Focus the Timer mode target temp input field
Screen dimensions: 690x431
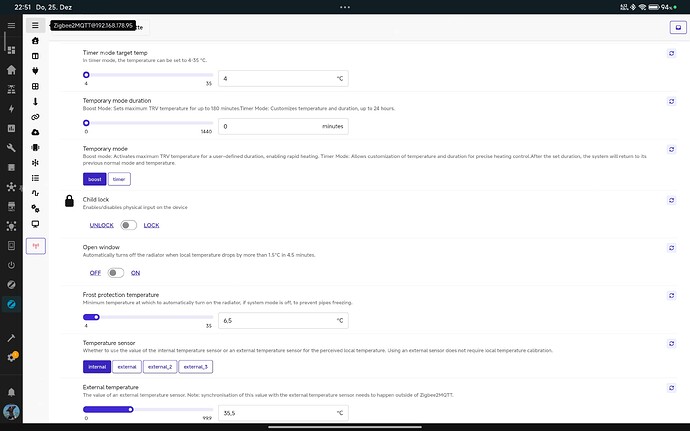click(x=283, y=79)
